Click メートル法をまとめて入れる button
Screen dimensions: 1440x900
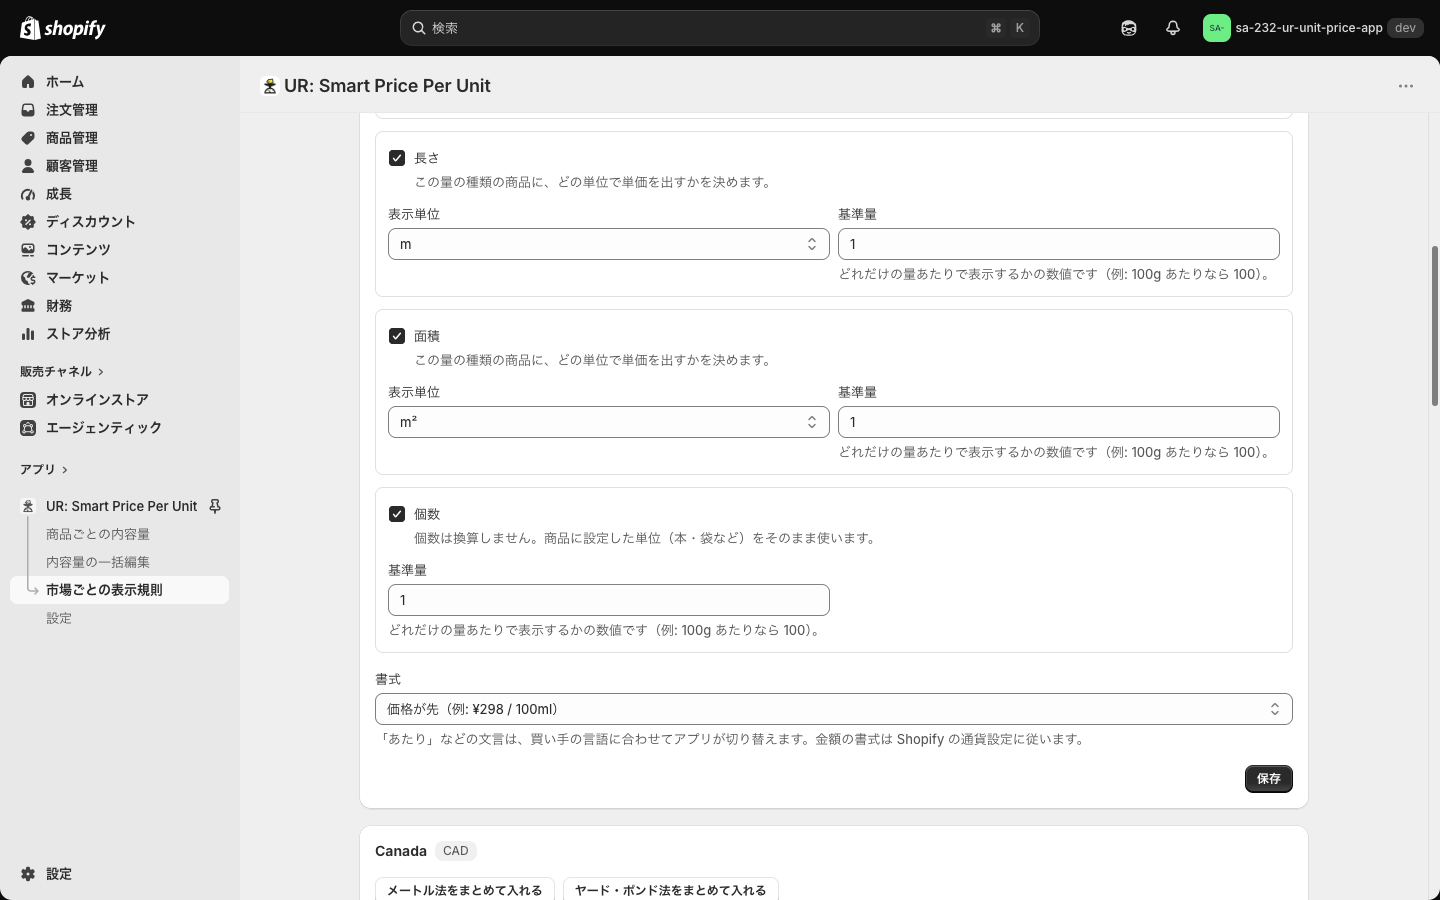[465, 890]
